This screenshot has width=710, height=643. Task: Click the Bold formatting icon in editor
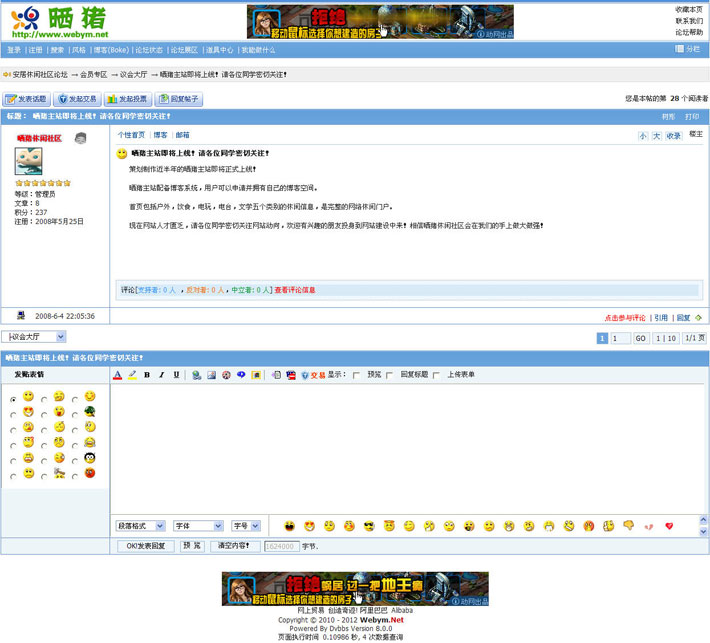click(x=147, y=375)
